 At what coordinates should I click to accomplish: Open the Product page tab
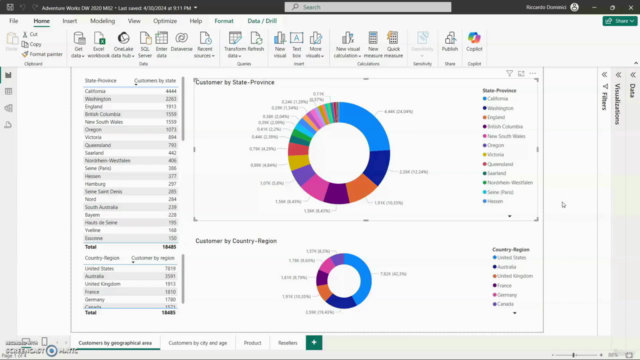252,343
